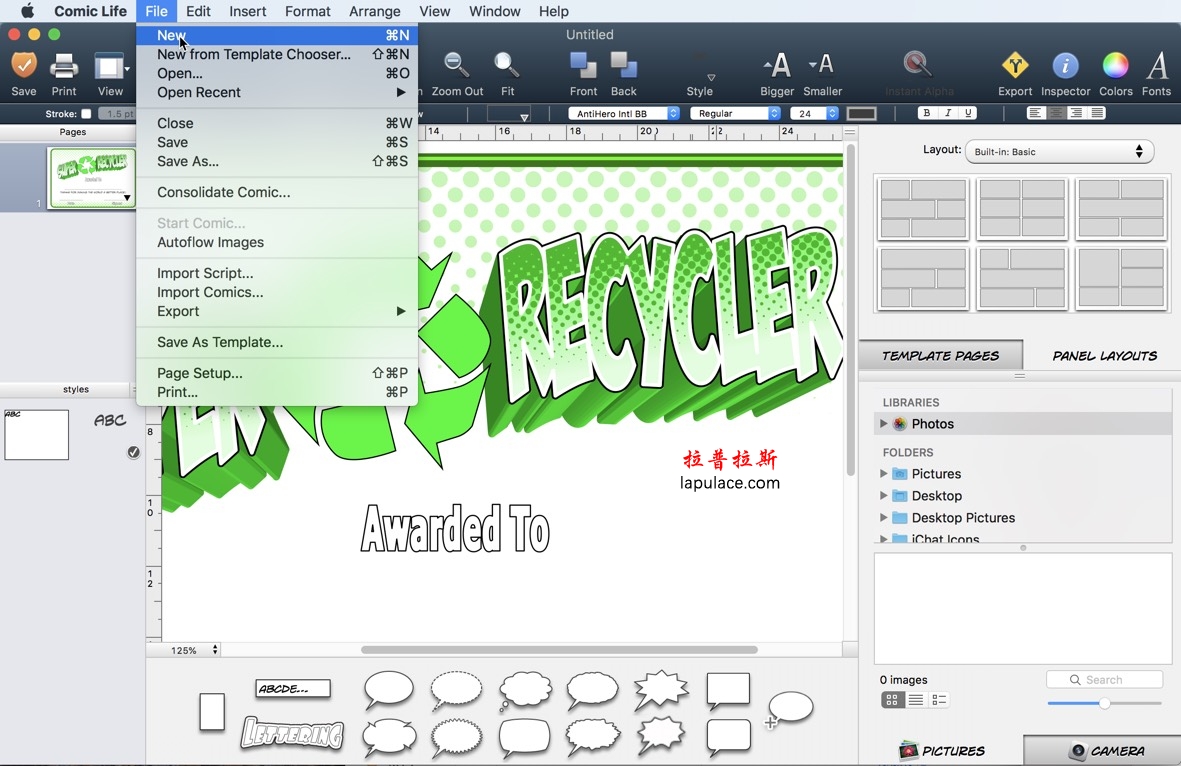Click the text color swatch

click(x=862, y=113)
